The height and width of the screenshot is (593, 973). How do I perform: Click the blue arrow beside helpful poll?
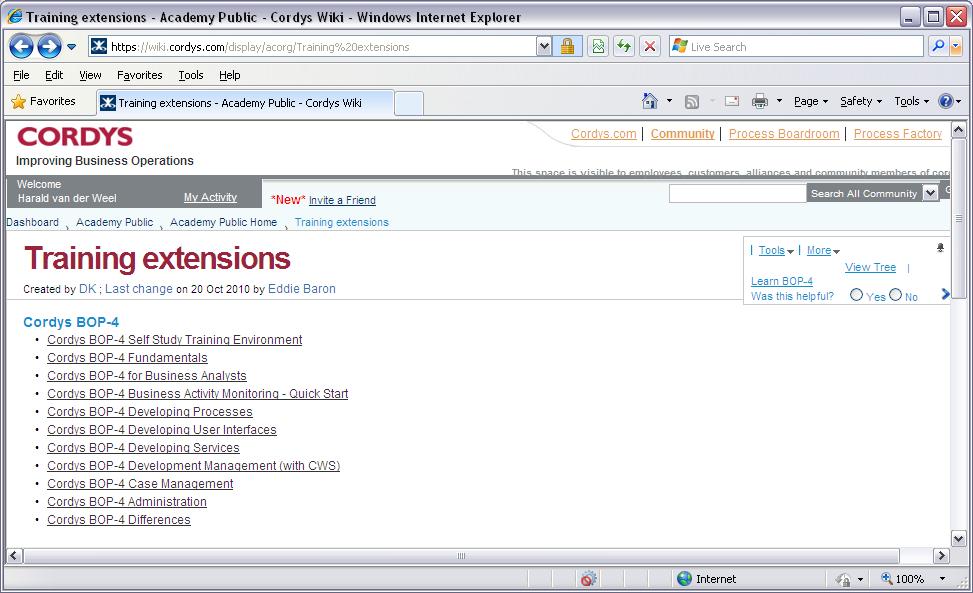click(945, 294)
